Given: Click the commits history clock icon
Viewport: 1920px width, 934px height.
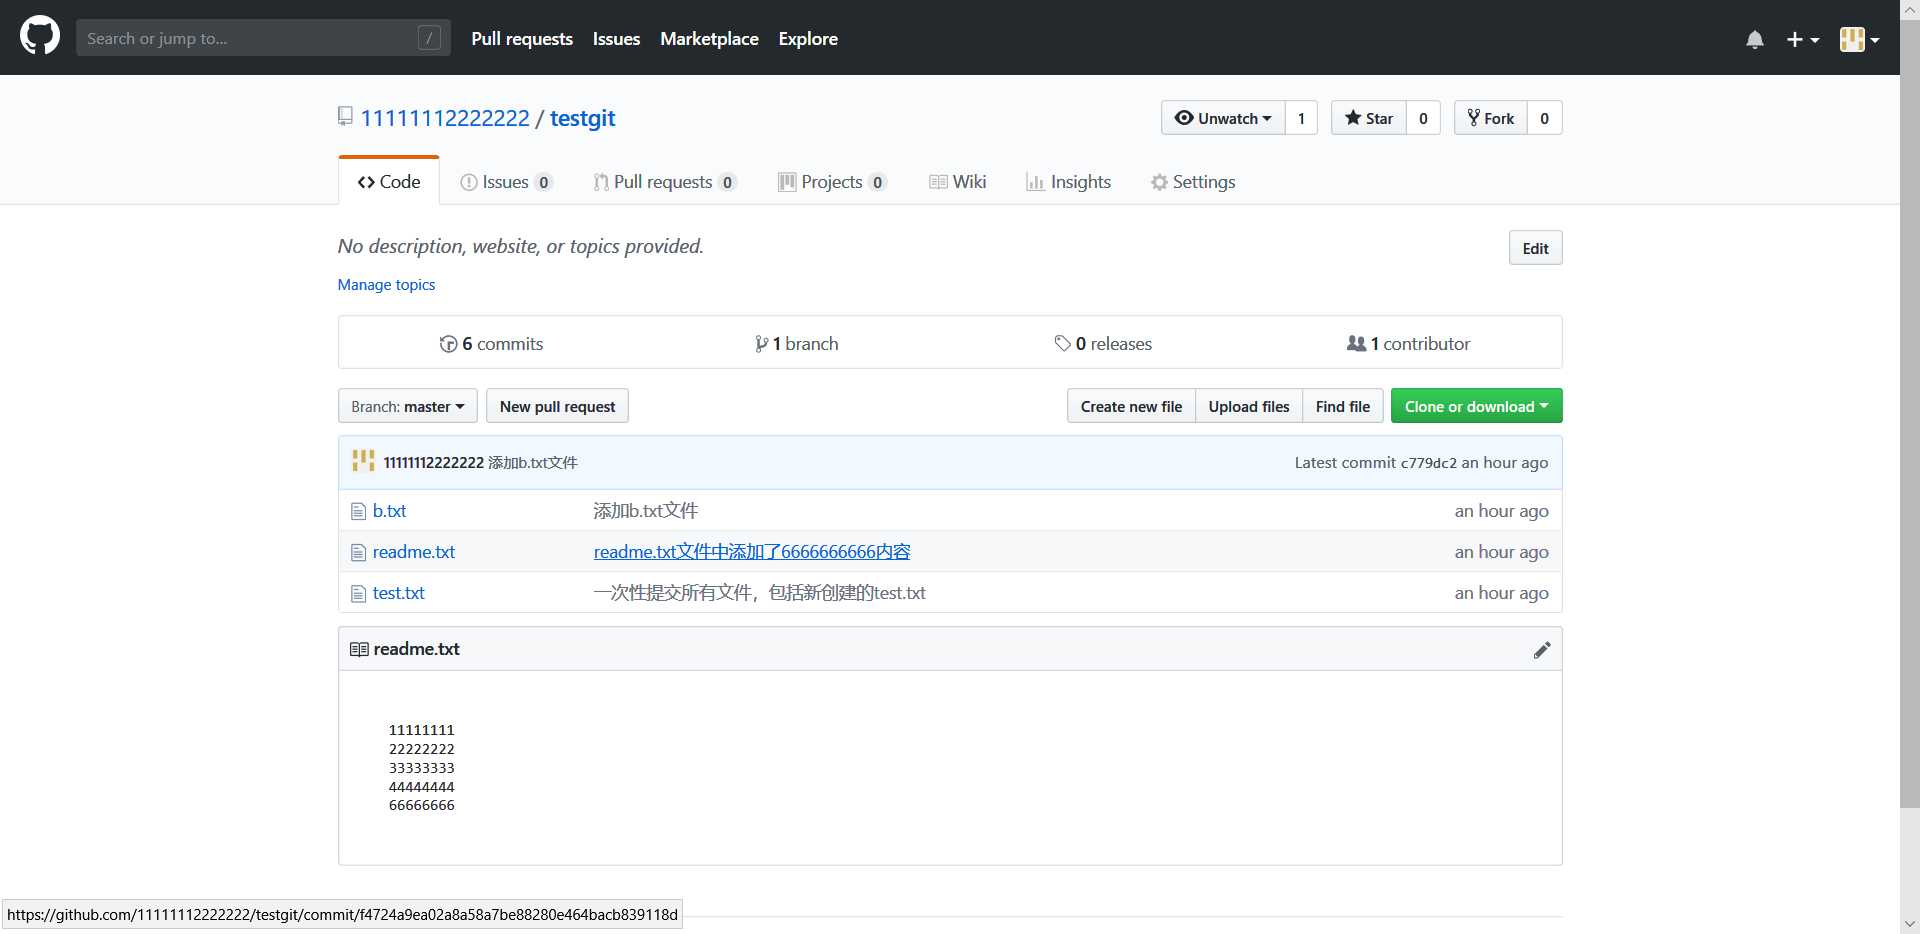Looking at the screenshot, I should point(448,344).
